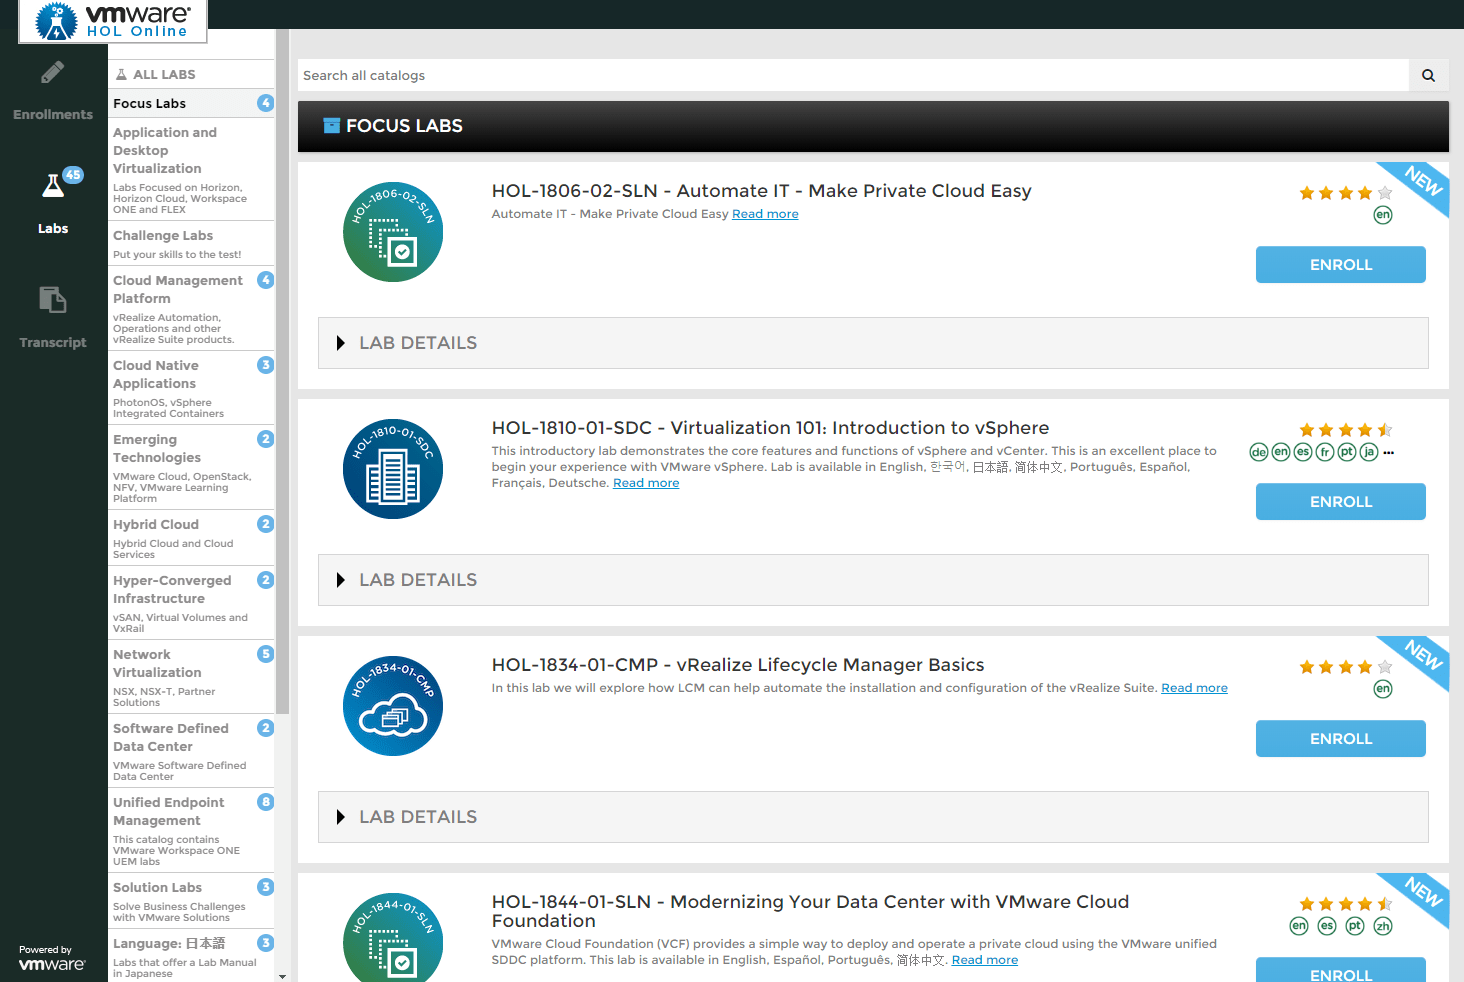
Task: Click the HOL-1834-01-CMP lab badge icon
Action: pos(393,706)
